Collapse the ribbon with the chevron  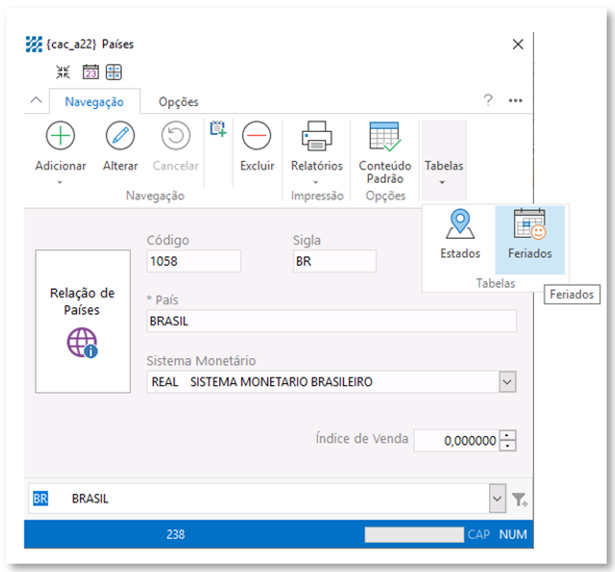click(36, 101)
